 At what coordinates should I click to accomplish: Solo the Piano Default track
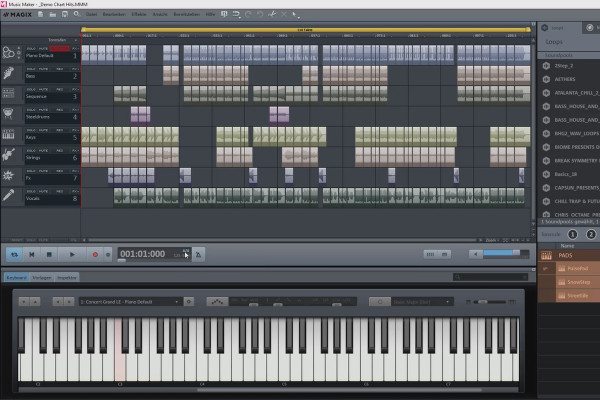point(31,49)
